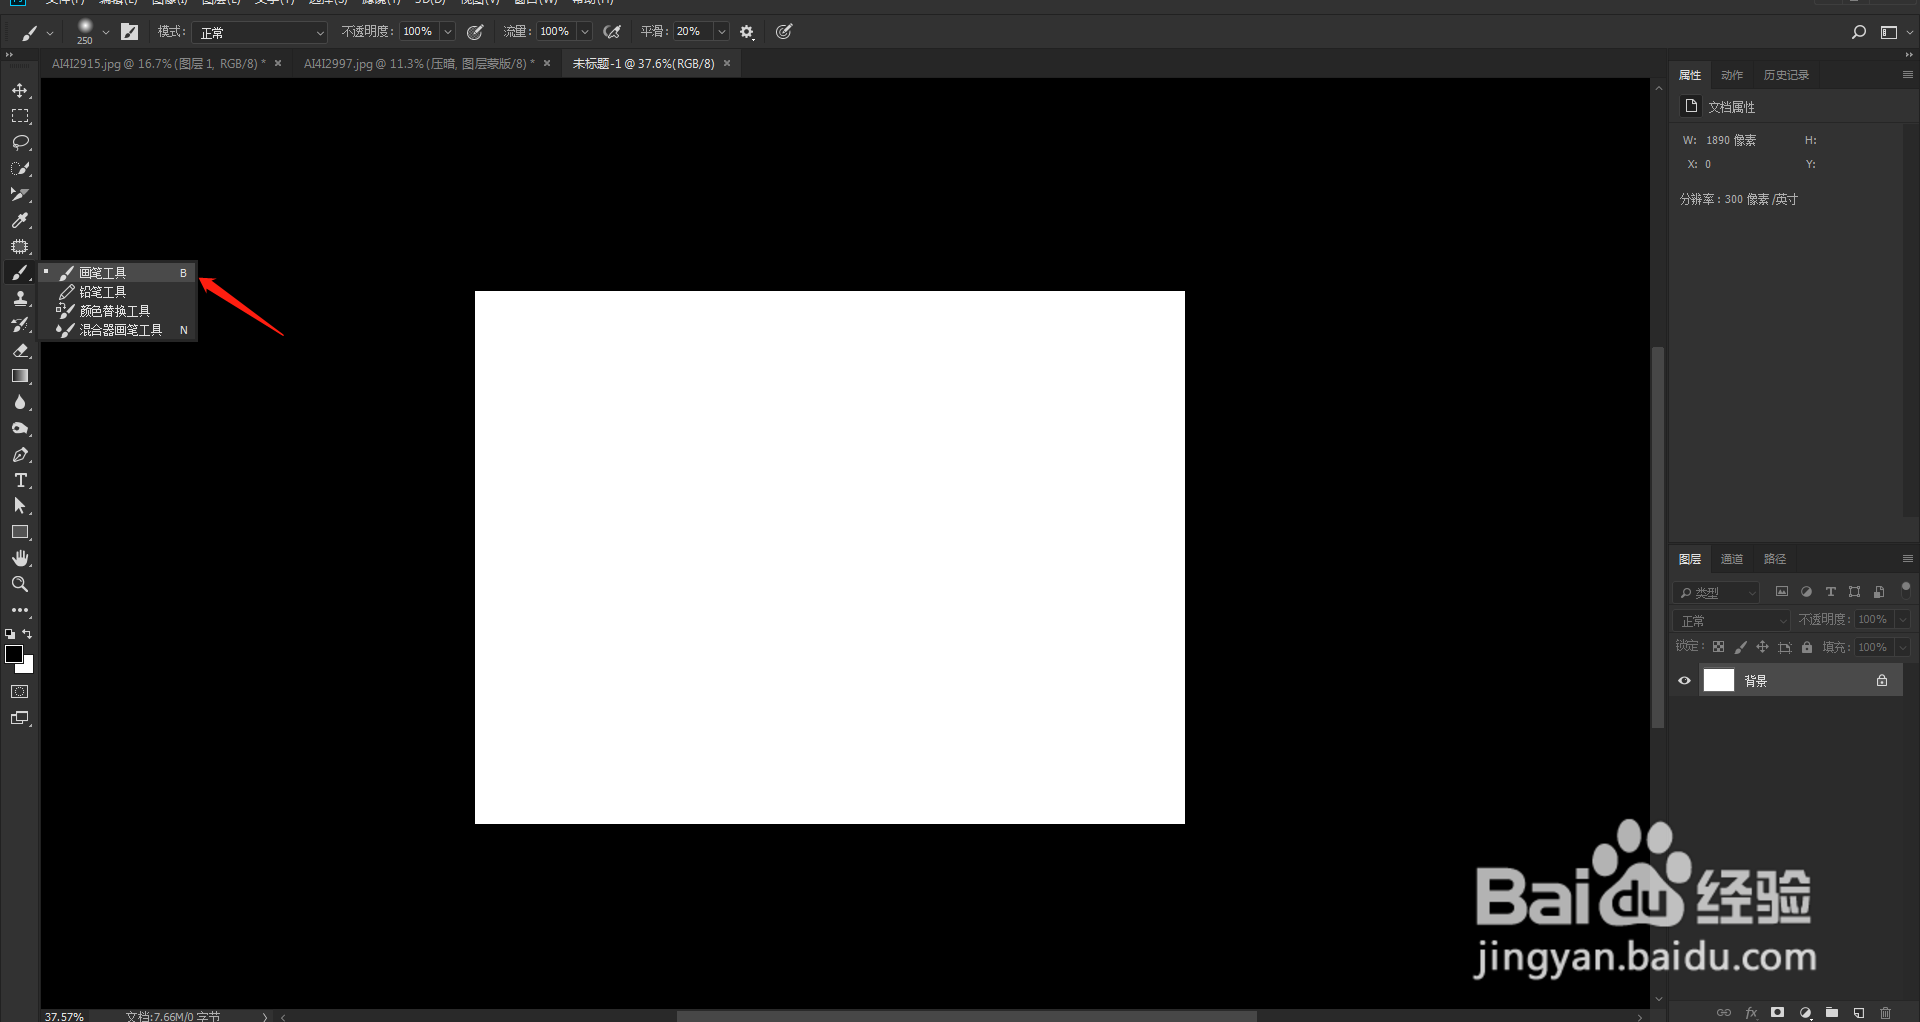The width and height of the screenshot is (1920, 1022).
Task: Switch to 动作 actions tab
Action: [x=1732, y=75]
